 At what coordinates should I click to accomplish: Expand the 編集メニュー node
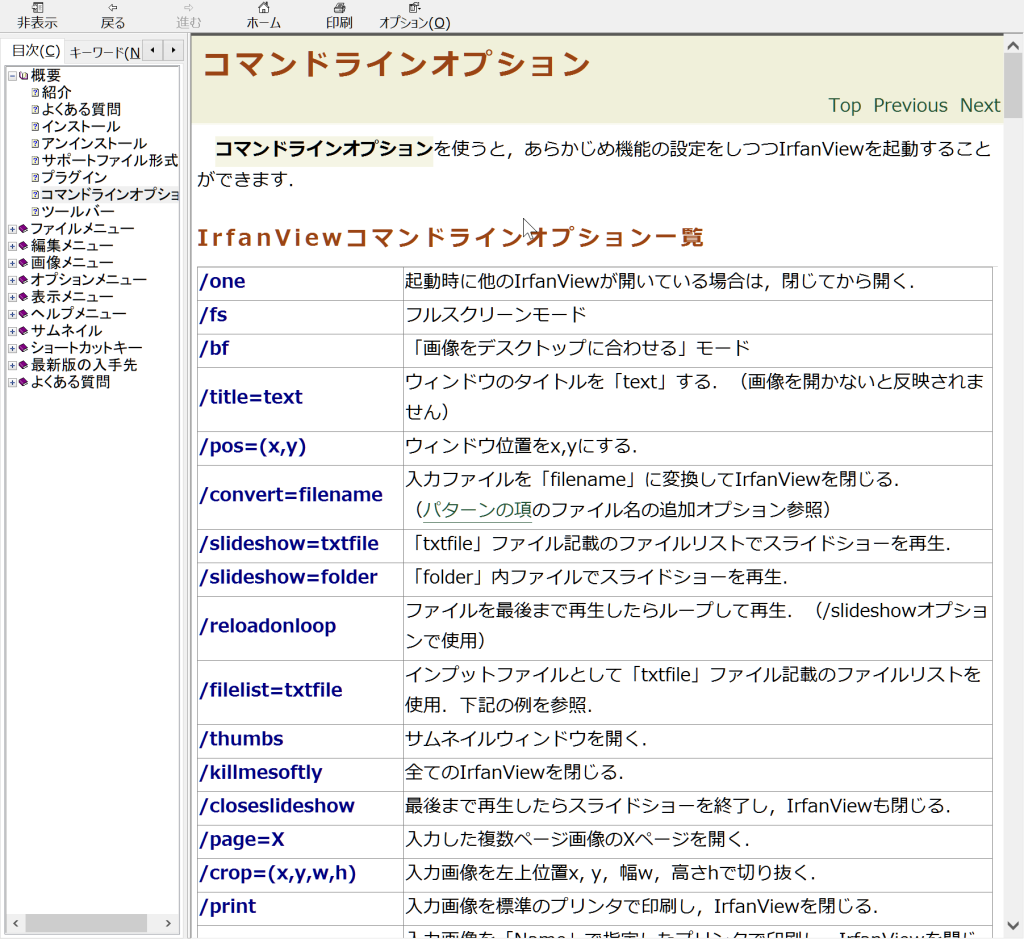coord(12,246)
